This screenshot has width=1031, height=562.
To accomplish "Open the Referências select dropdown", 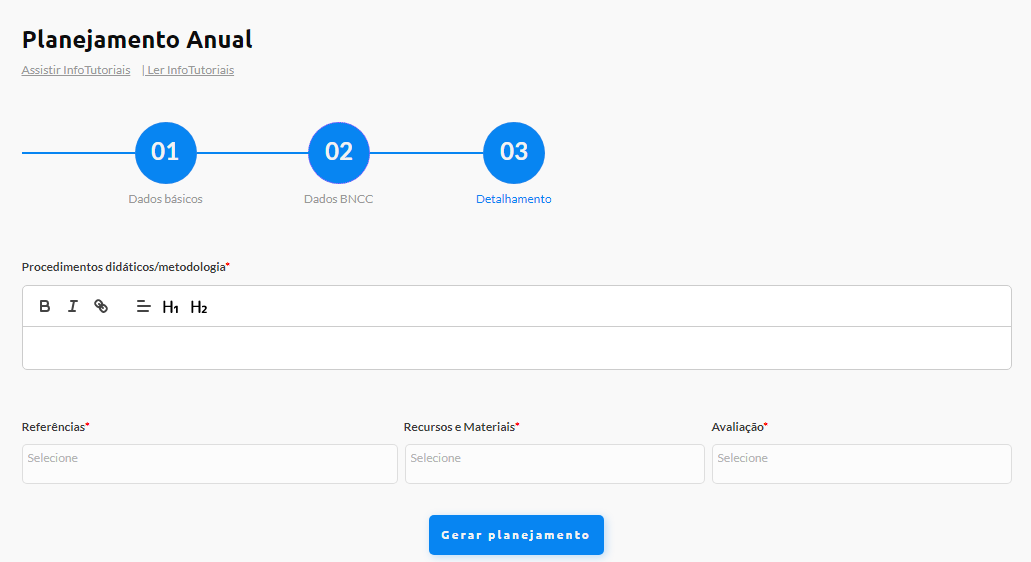I will pyautogui.click(x=210, y=464).
